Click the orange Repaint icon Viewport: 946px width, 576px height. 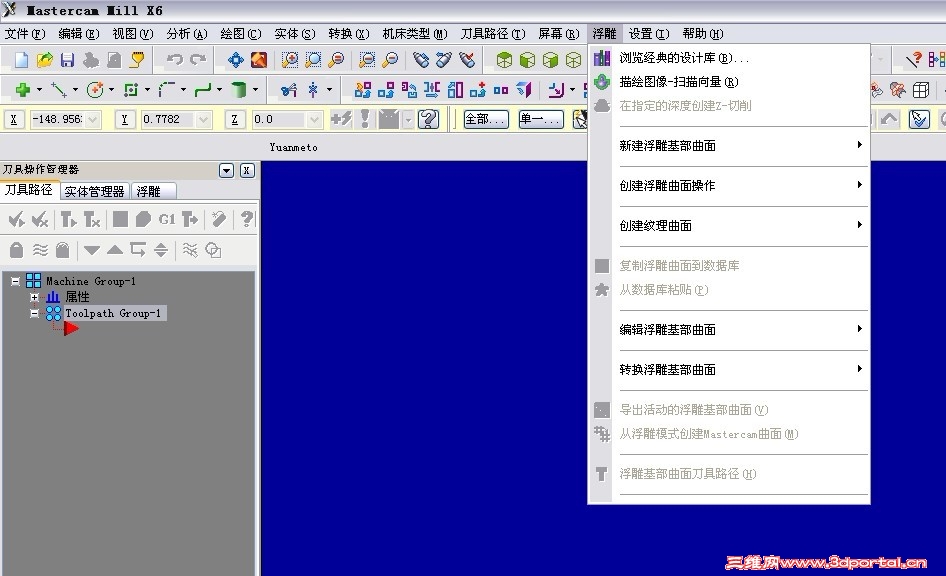pyautogui.click(x=259, y=59)
